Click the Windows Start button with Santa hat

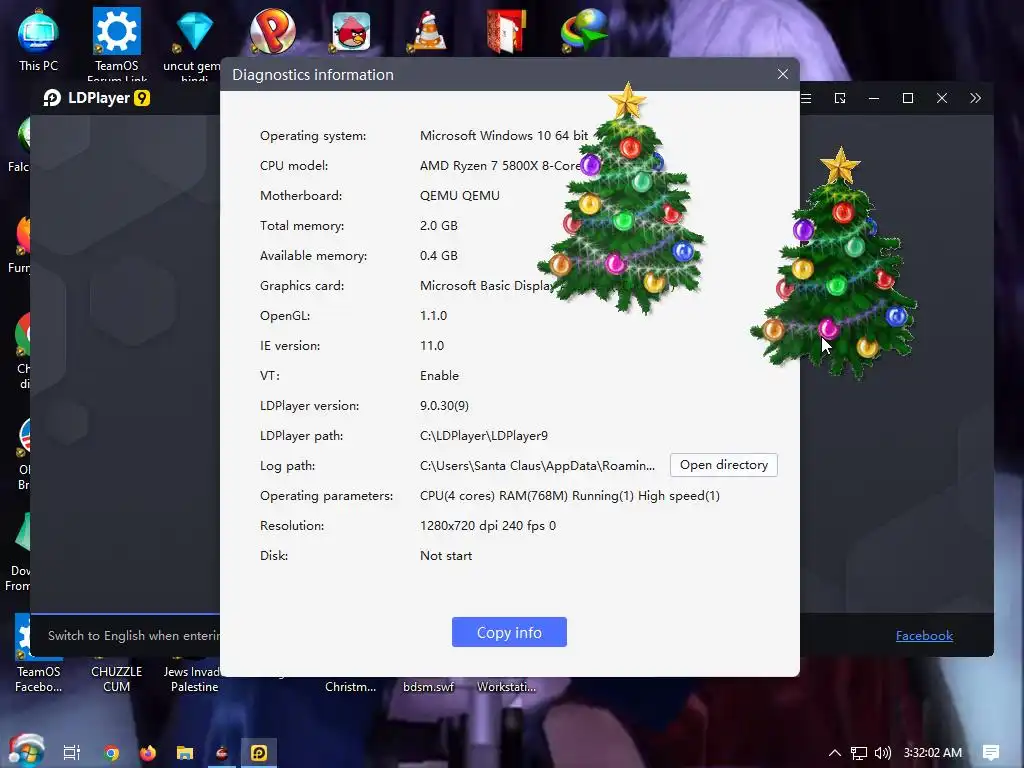click(x=25, y=752)
